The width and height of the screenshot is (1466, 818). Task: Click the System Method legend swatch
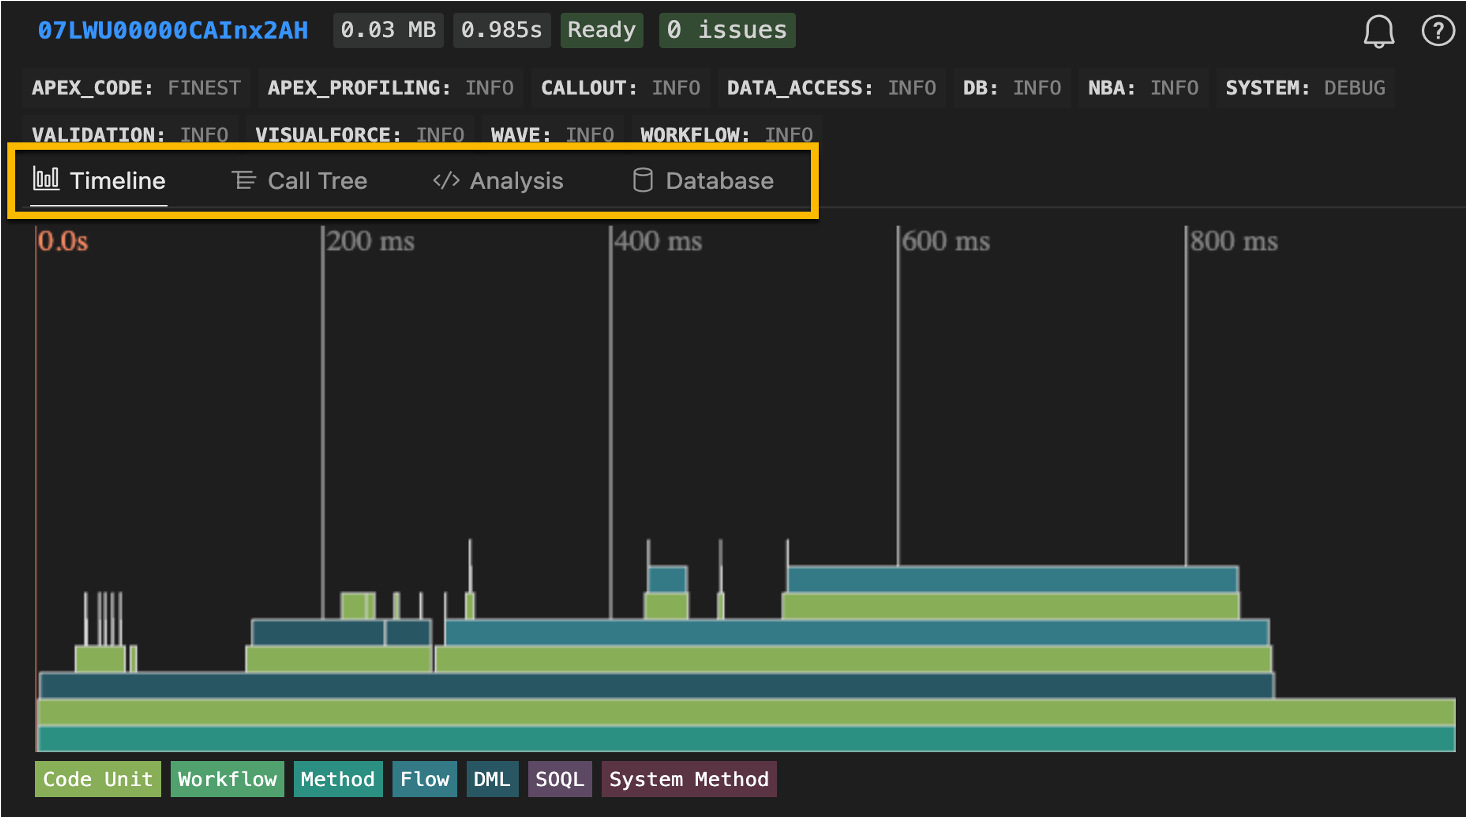pos(689,779)
